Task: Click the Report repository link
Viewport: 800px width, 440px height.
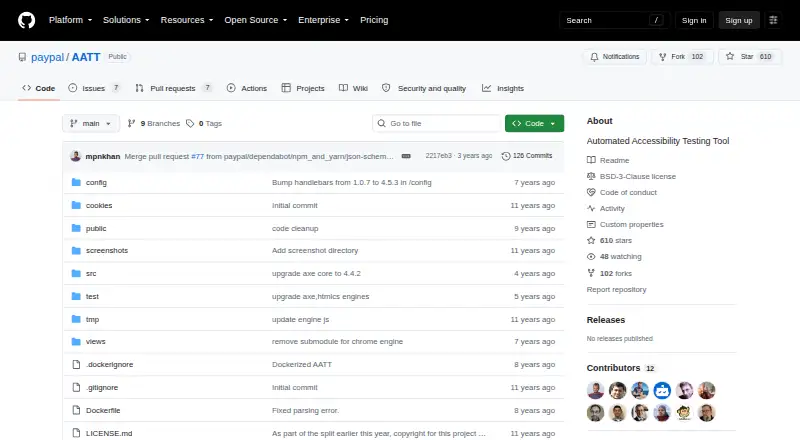Action: (616, 289)
